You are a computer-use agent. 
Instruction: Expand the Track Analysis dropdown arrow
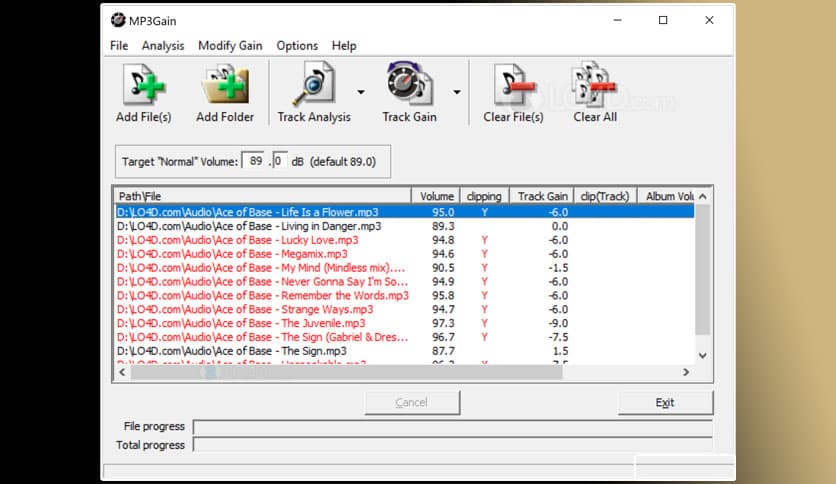click(x=361, y=92)
